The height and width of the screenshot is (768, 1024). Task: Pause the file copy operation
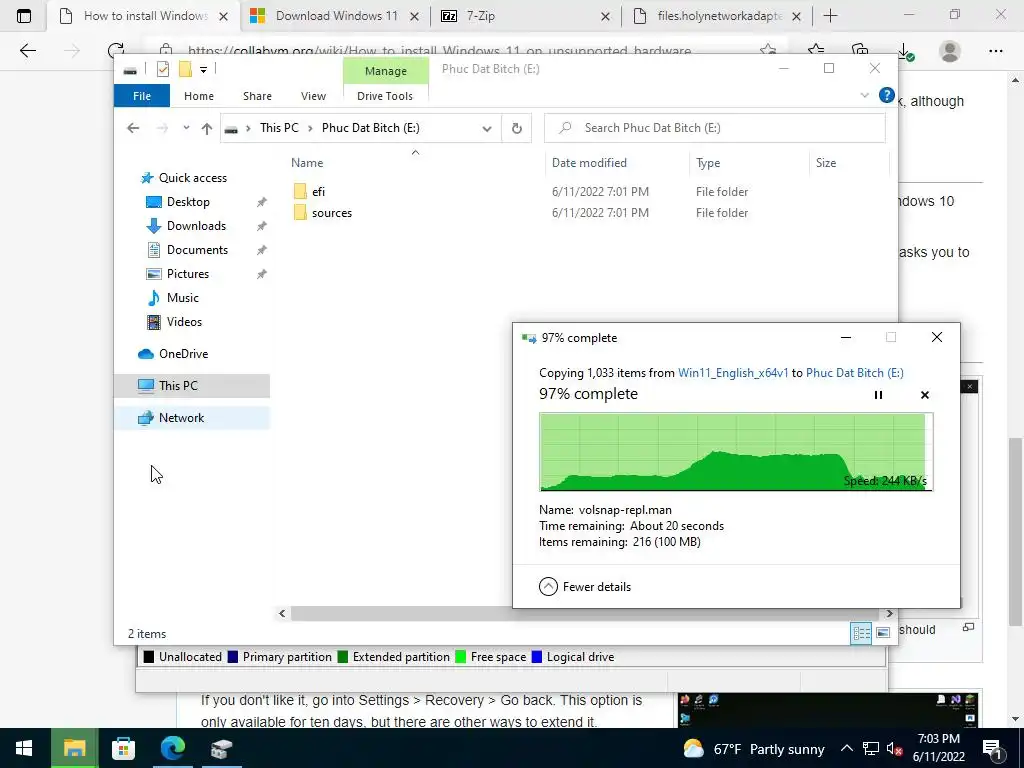coord(878,394)
